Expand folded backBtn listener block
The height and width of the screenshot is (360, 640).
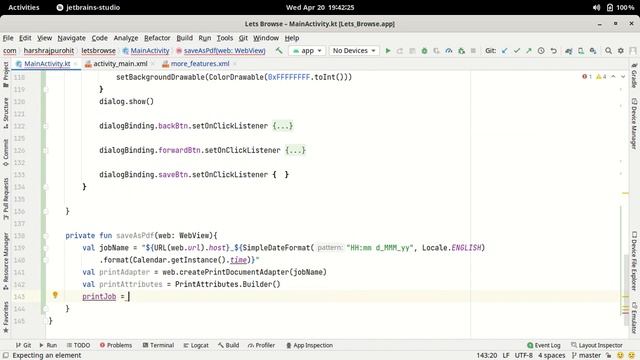coord(282,126)
